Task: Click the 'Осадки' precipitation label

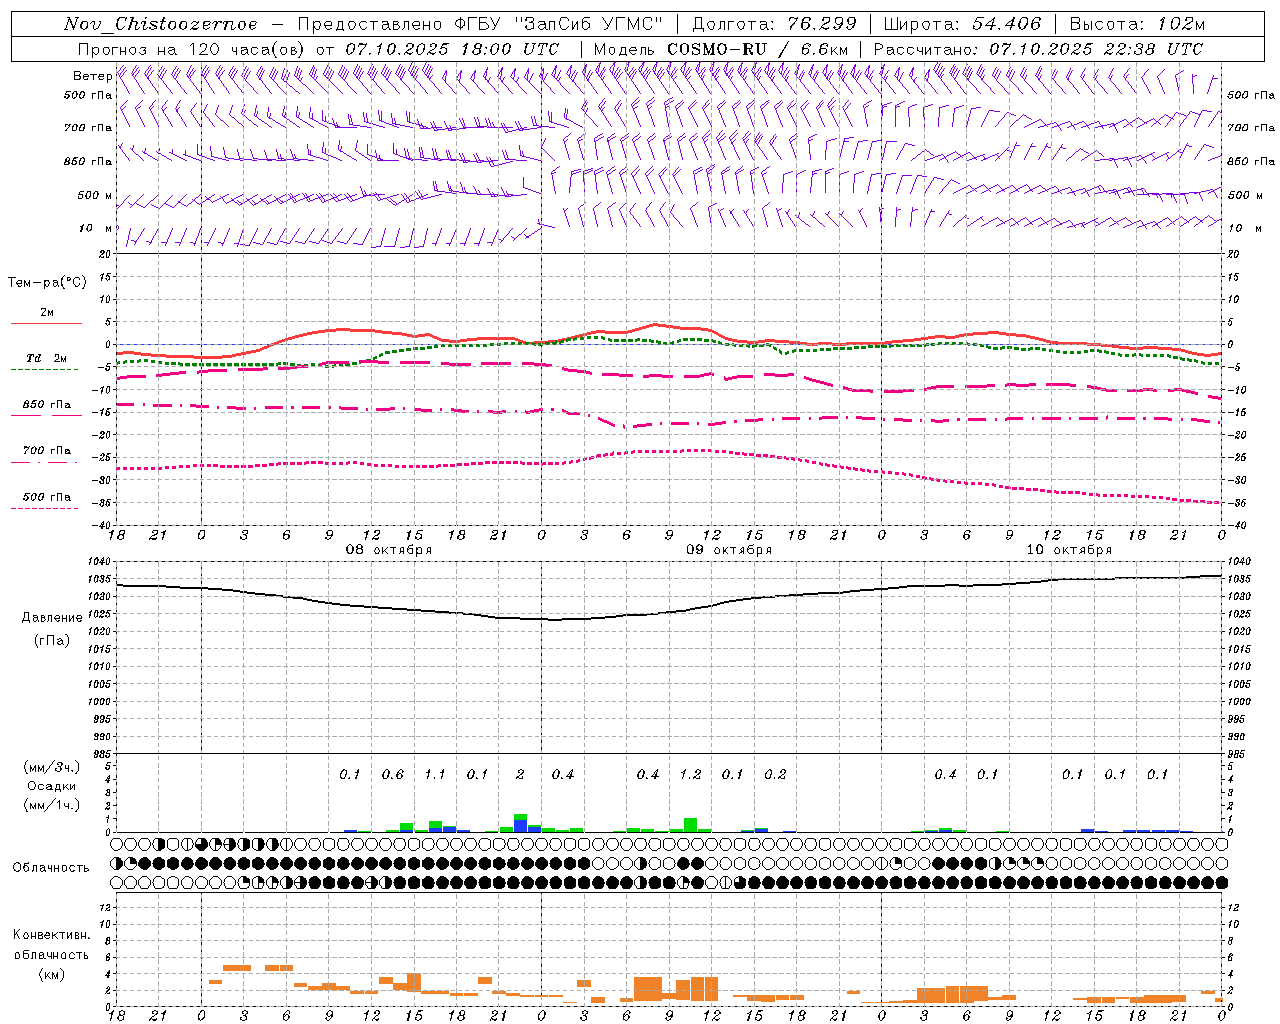Action: click(x=51, y=786)
